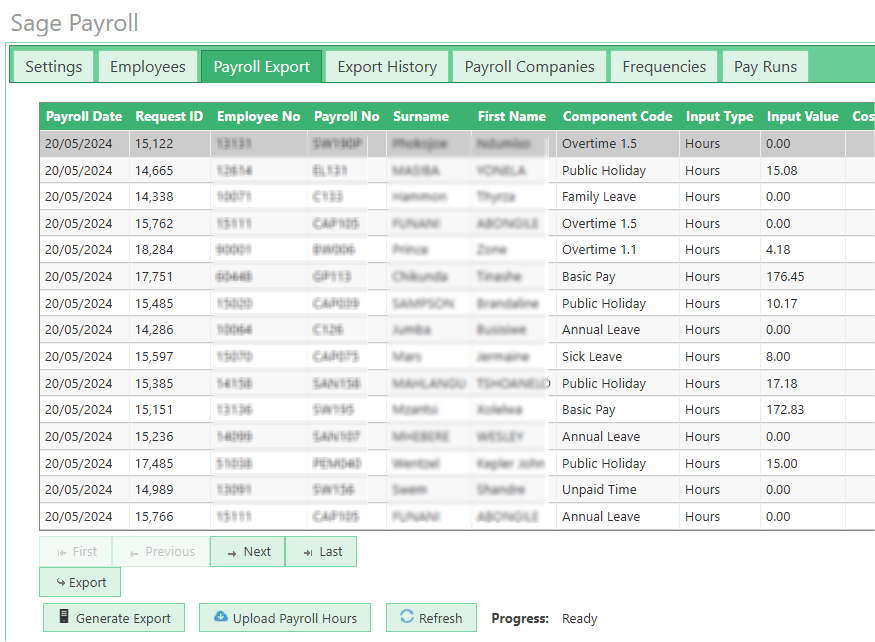Select the Payroll Export tab

pos(261,66)
